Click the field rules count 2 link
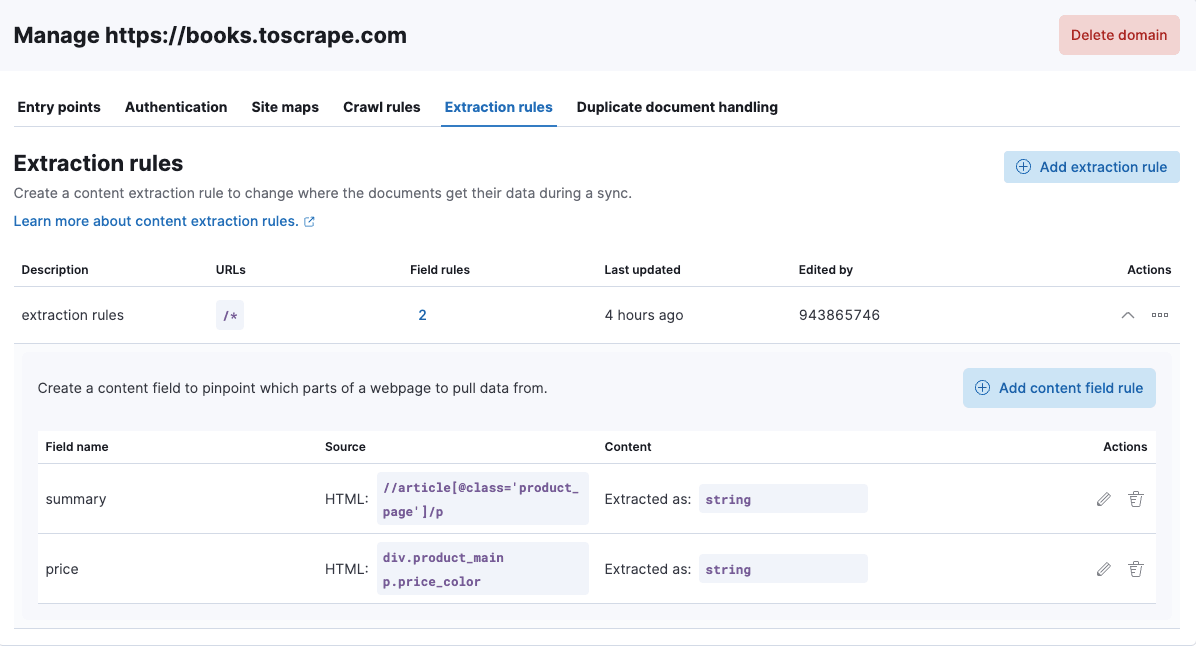This screenshot has width=1196, height=647. (x=422, y=315)
